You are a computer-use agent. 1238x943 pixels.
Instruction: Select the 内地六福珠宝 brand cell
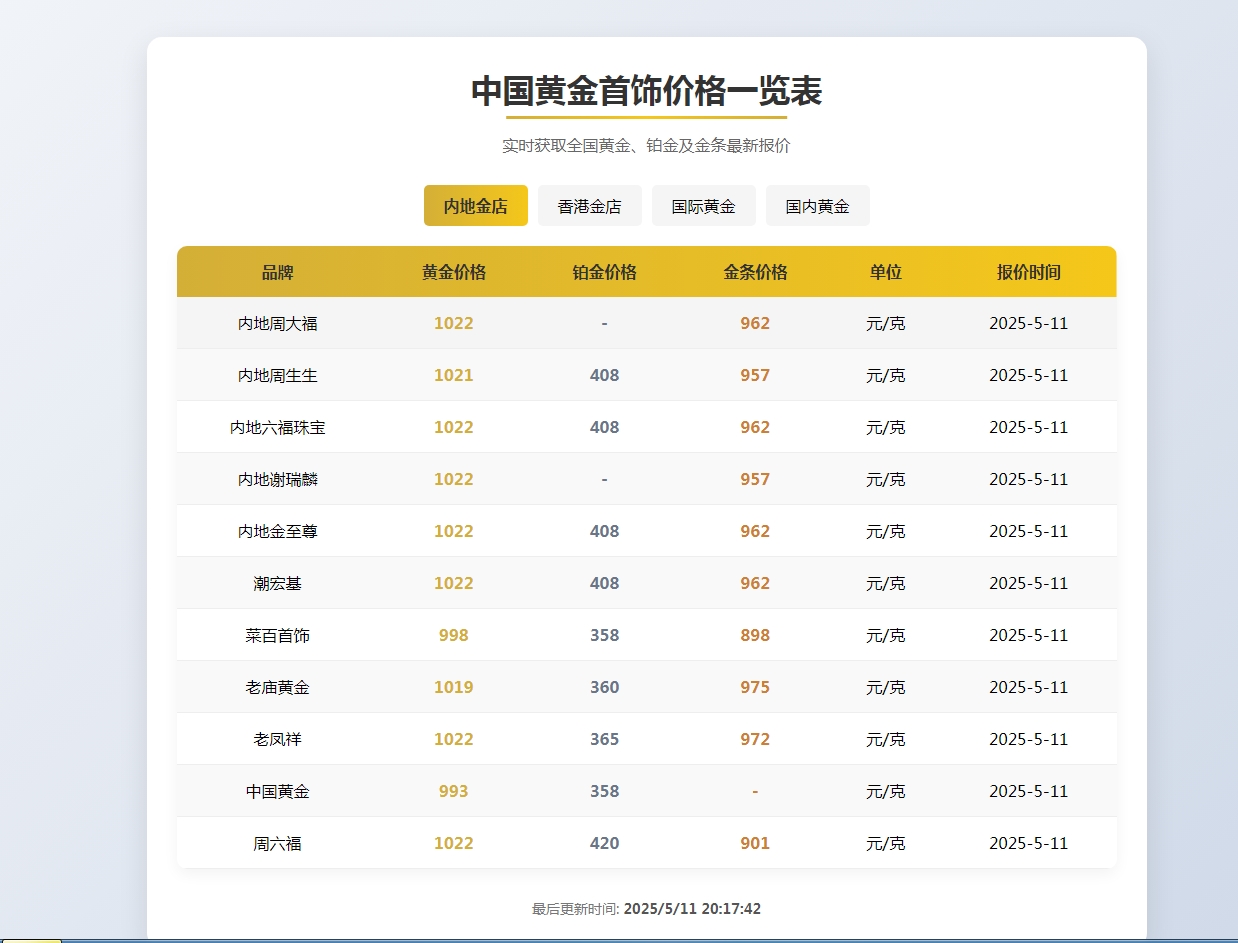278,428
